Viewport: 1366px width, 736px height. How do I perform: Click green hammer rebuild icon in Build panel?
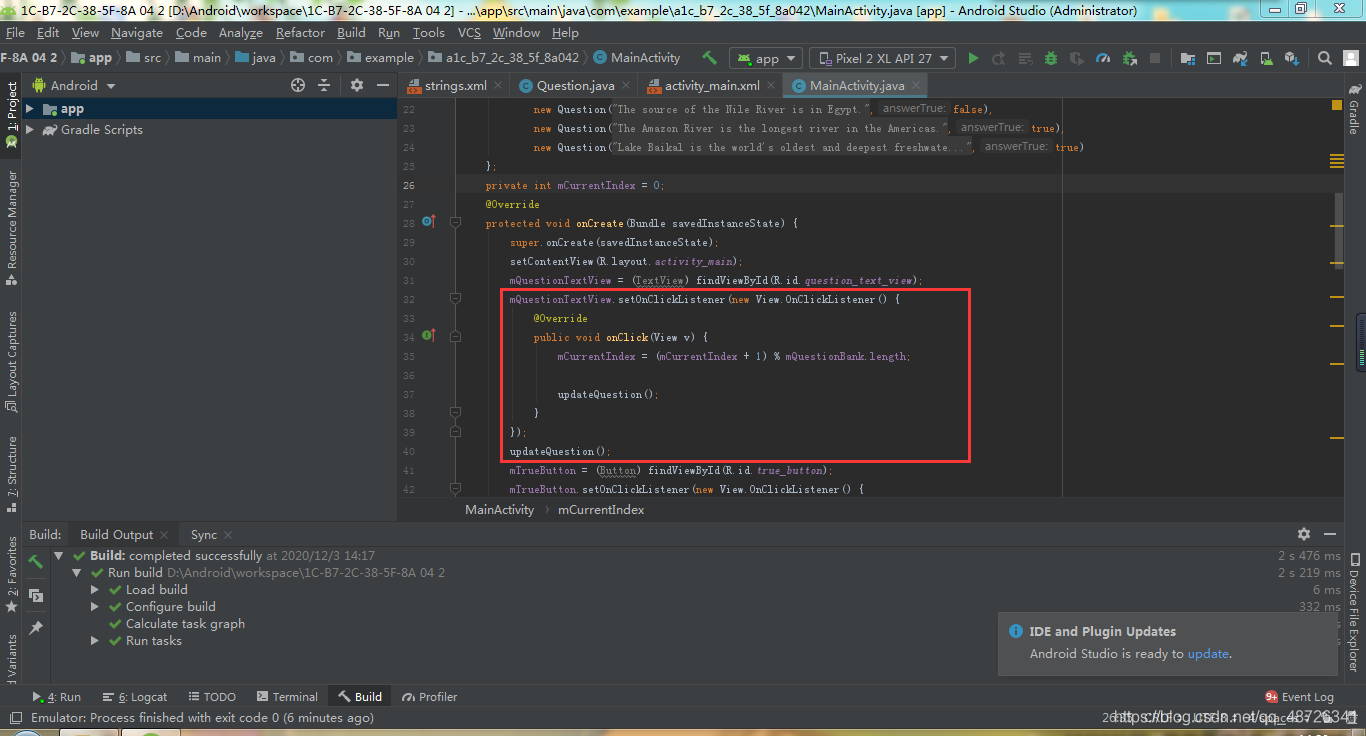click(x=36, y=562)
